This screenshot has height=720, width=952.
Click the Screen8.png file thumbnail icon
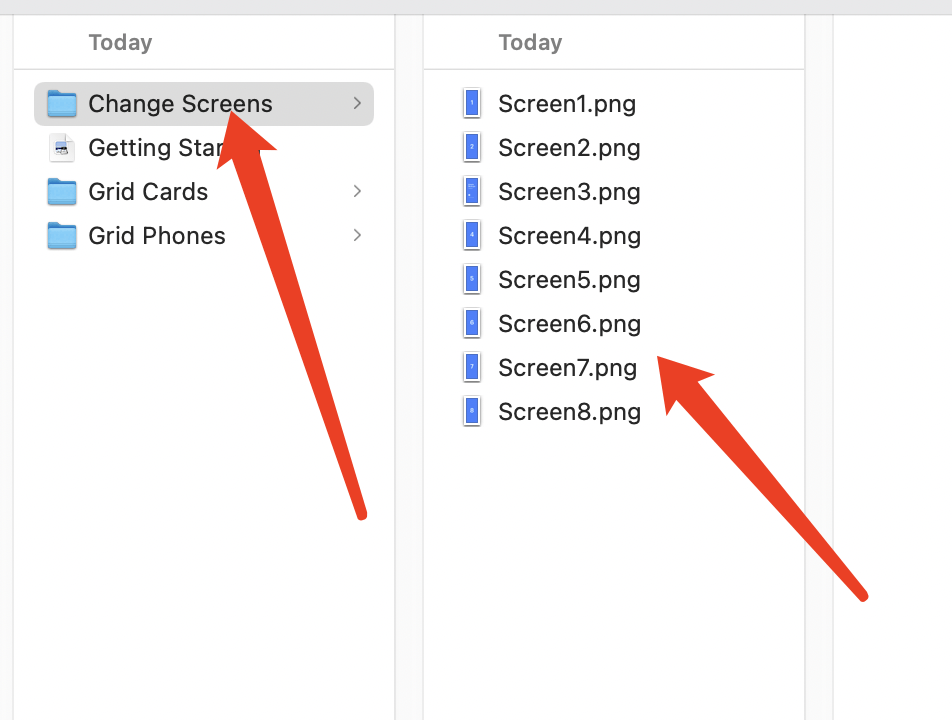click(472, 412)
